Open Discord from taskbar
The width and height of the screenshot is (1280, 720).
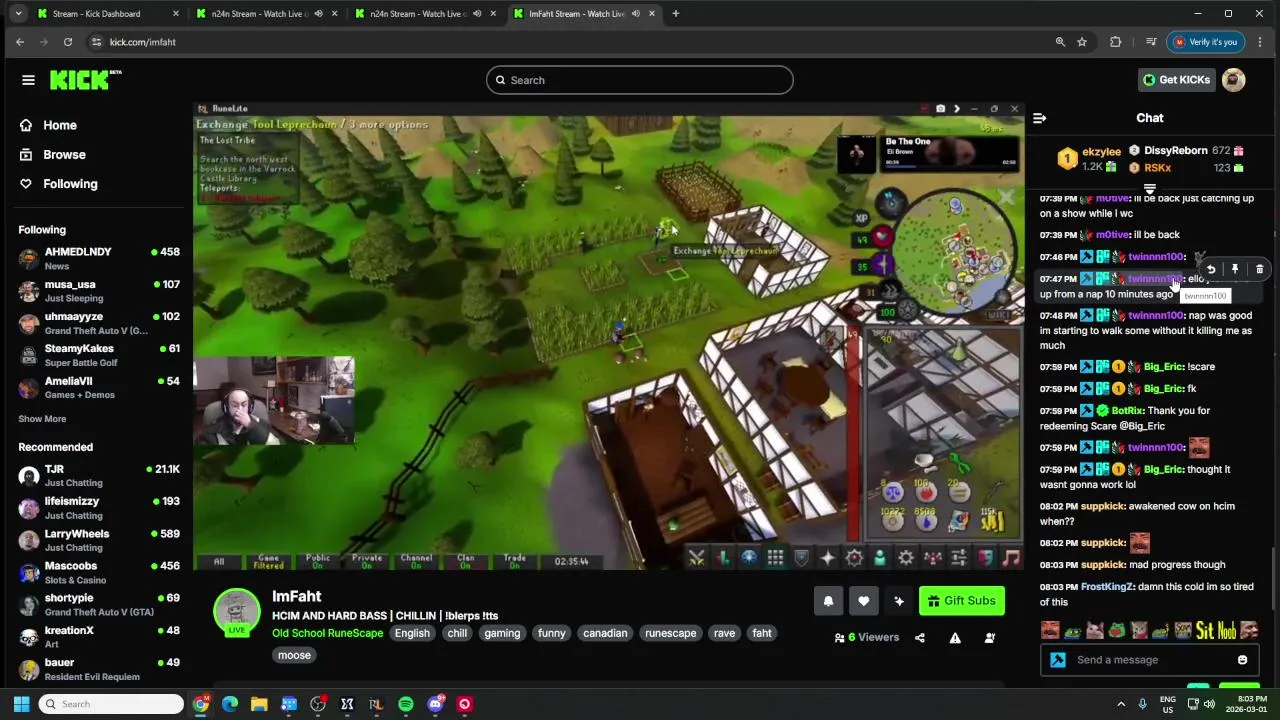coord(435,704)
